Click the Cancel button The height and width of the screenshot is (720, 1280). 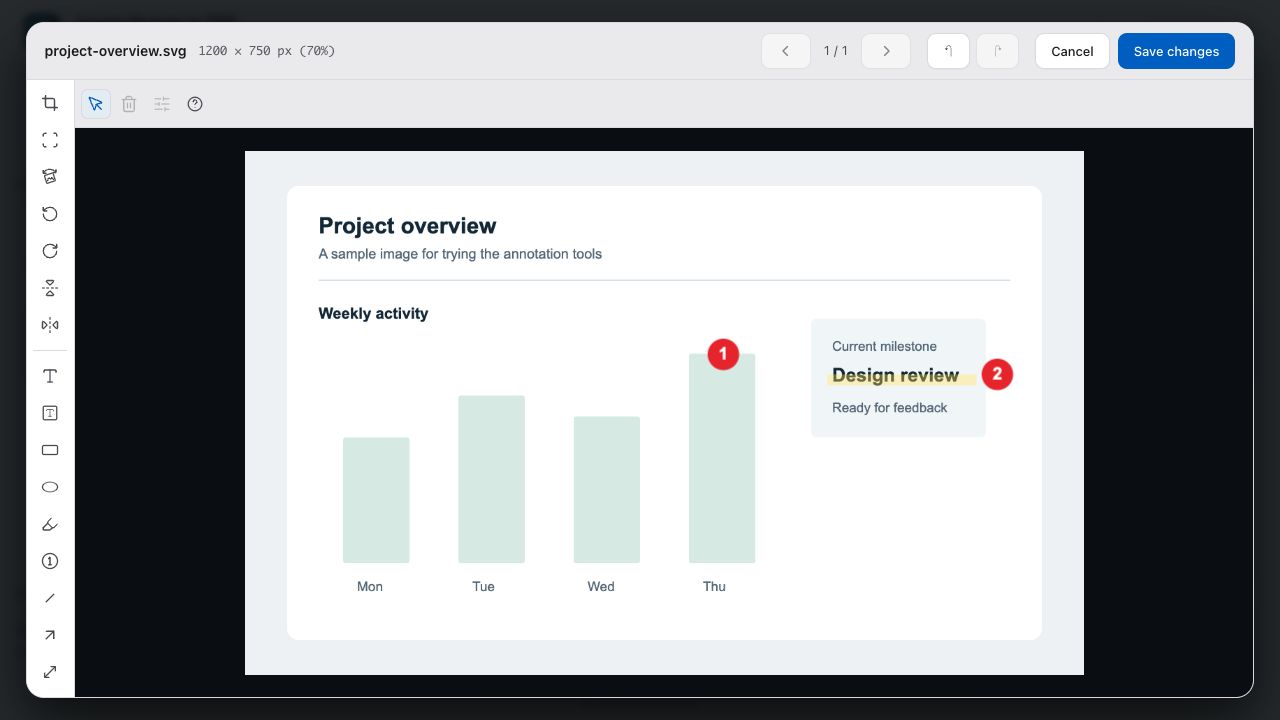tap(1072, 51)
